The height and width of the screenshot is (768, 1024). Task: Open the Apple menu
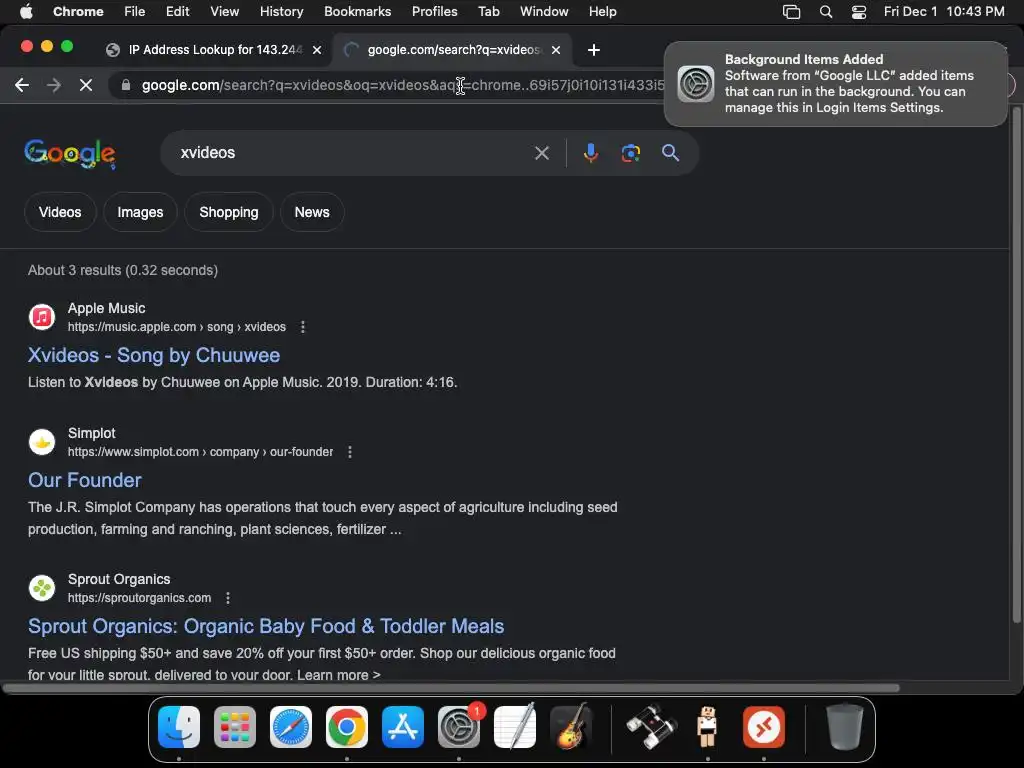click(26, 11)
